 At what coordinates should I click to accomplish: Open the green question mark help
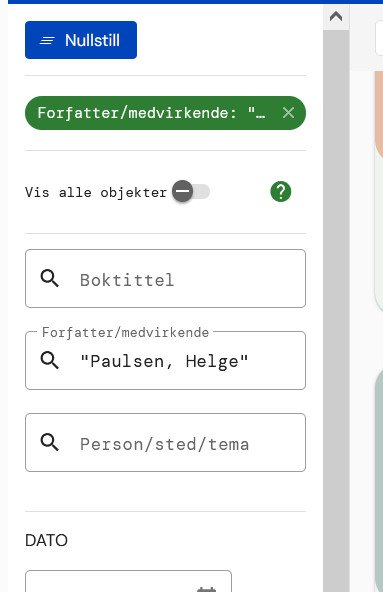281,192
